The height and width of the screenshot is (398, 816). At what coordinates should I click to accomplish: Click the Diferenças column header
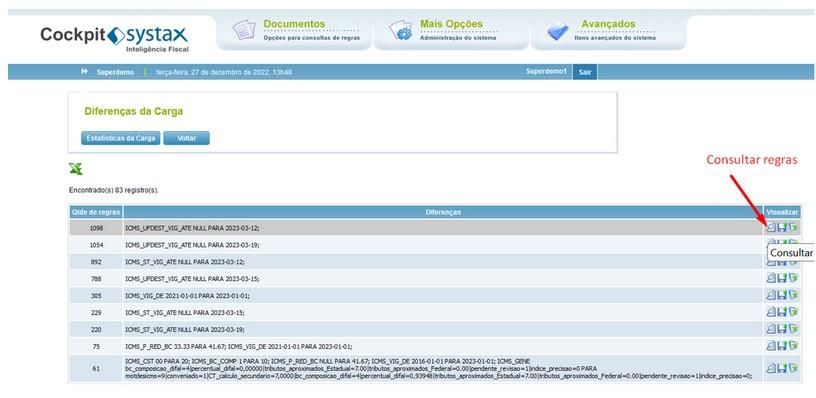point(443,212)
